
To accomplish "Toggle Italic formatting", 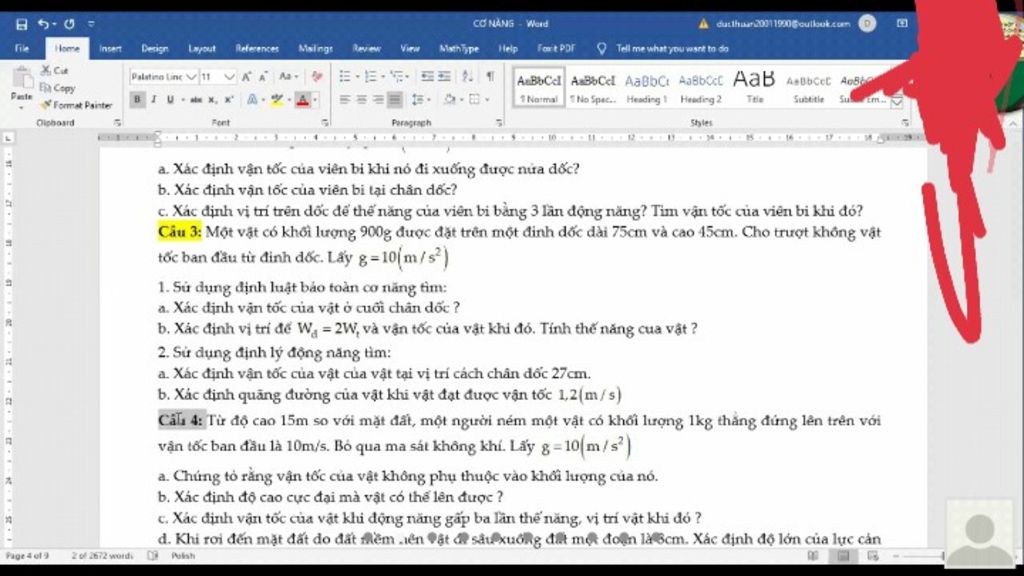I will click(x=153, y=100).
